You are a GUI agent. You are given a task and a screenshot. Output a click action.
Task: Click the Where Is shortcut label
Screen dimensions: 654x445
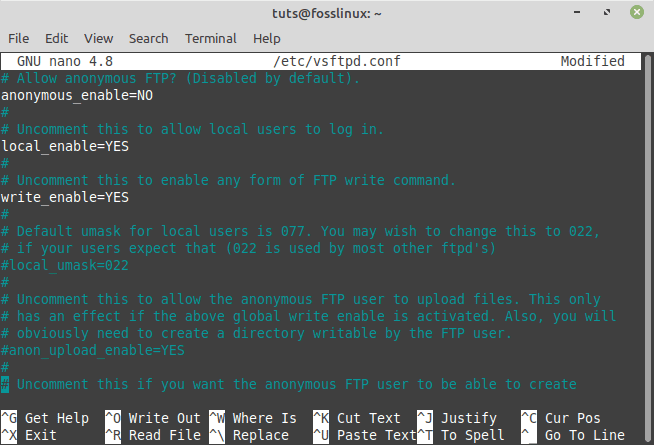[x=264, y=418]
